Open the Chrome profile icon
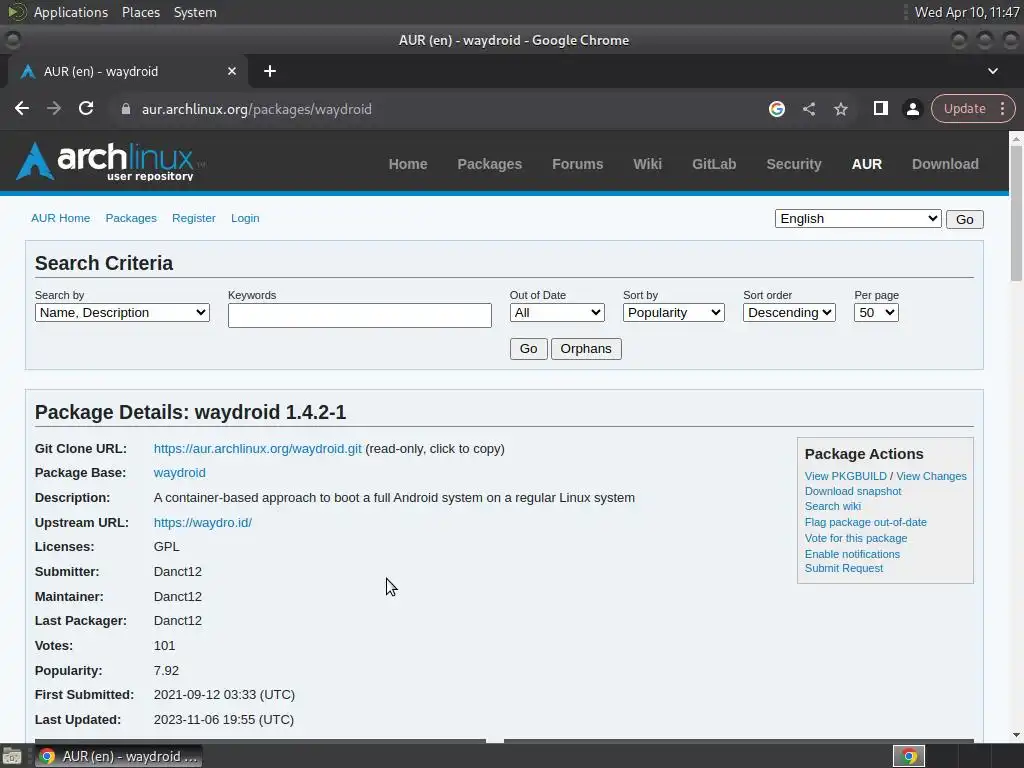The height and width of the screenshot is (768, 1024). click(x=912, y=109)
